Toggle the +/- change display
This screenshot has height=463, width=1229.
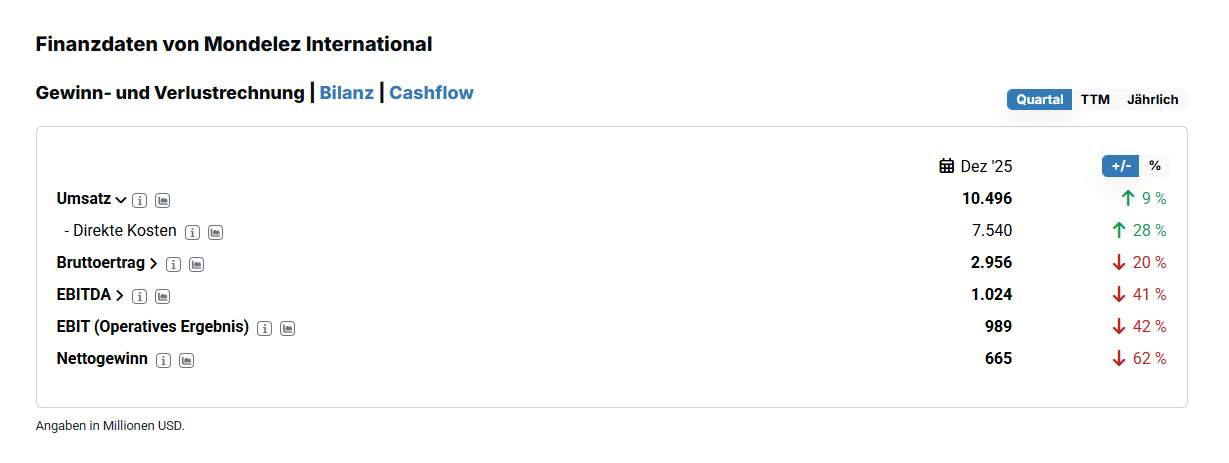click(x=1121, y=166)
